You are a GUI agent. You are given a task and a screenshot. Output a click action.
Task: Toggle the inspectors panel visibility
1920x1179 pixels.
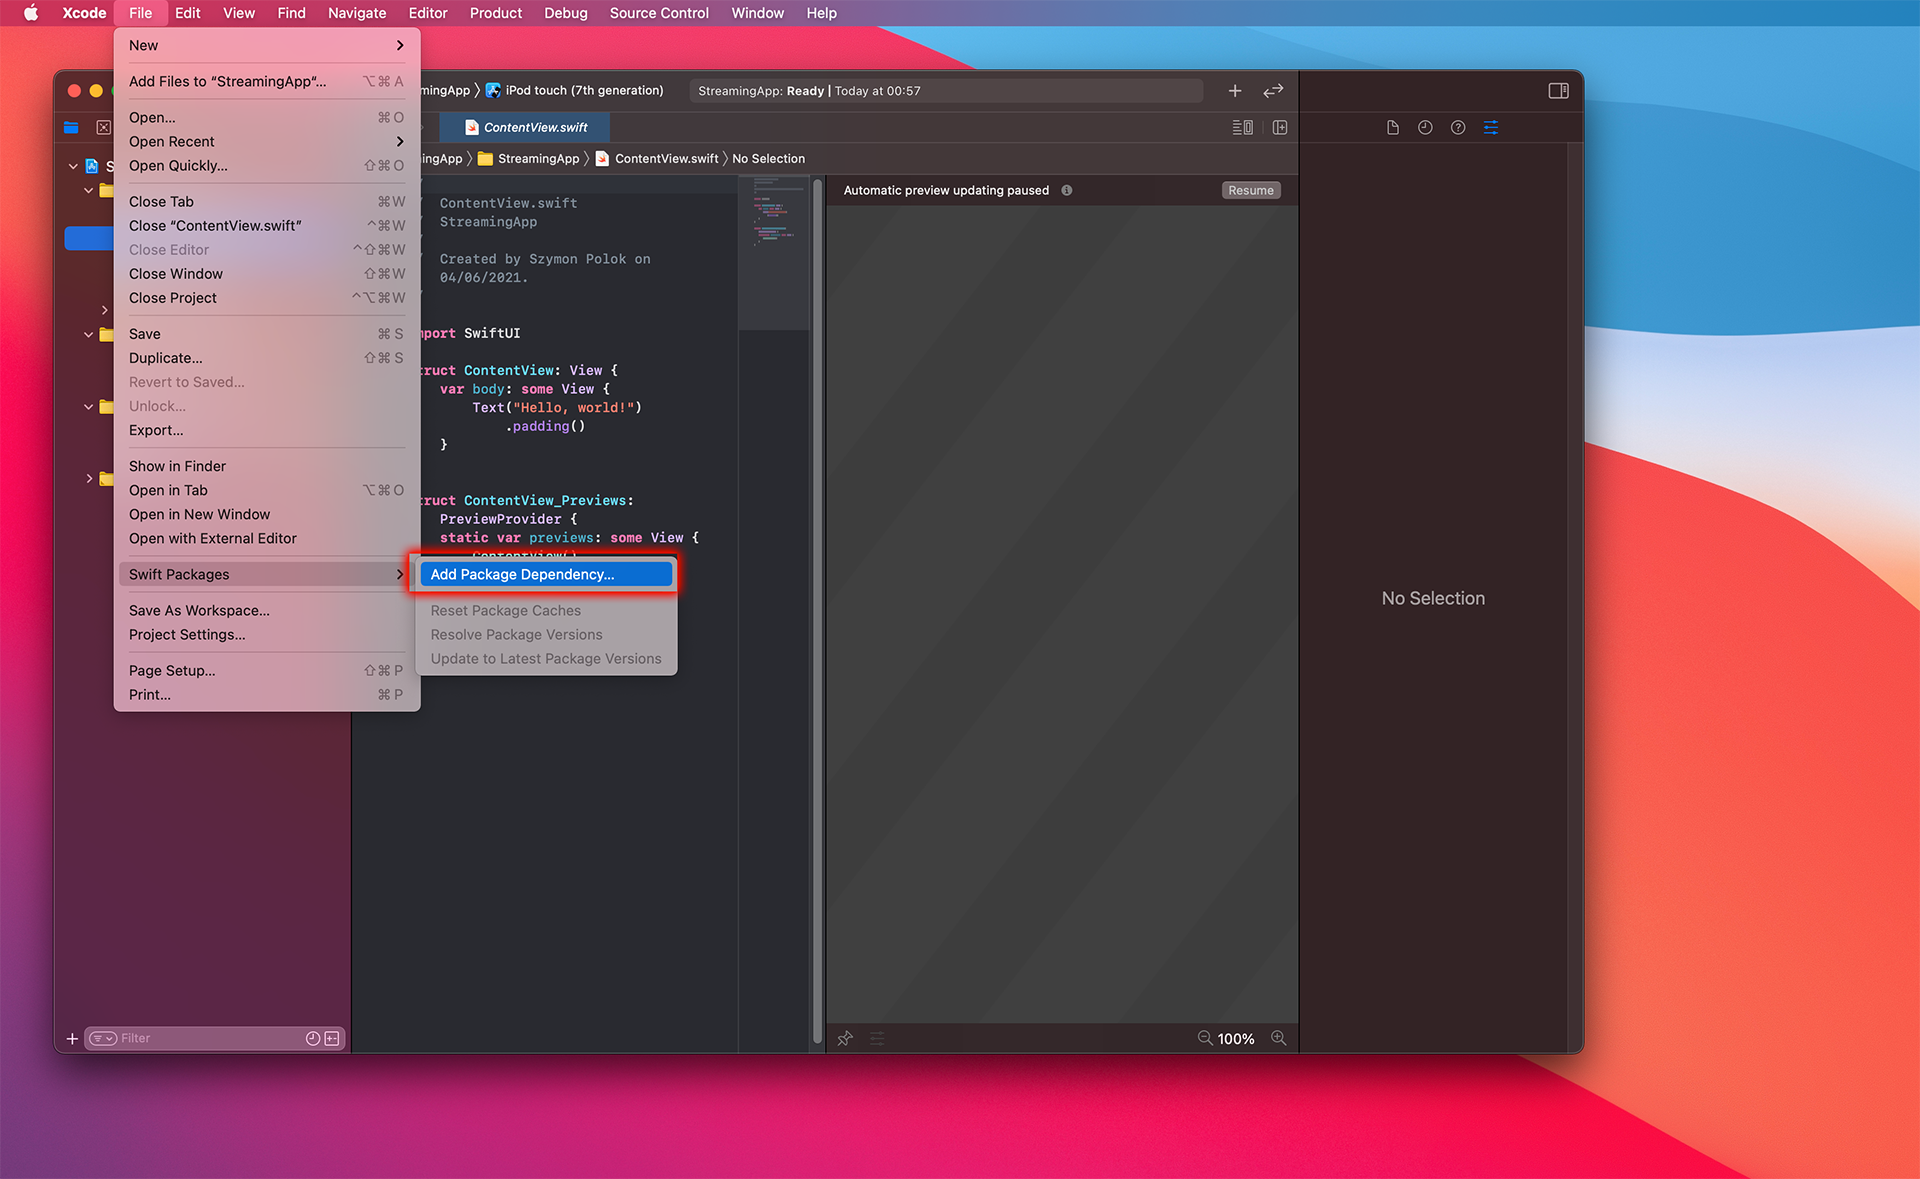coord(1558,91)
